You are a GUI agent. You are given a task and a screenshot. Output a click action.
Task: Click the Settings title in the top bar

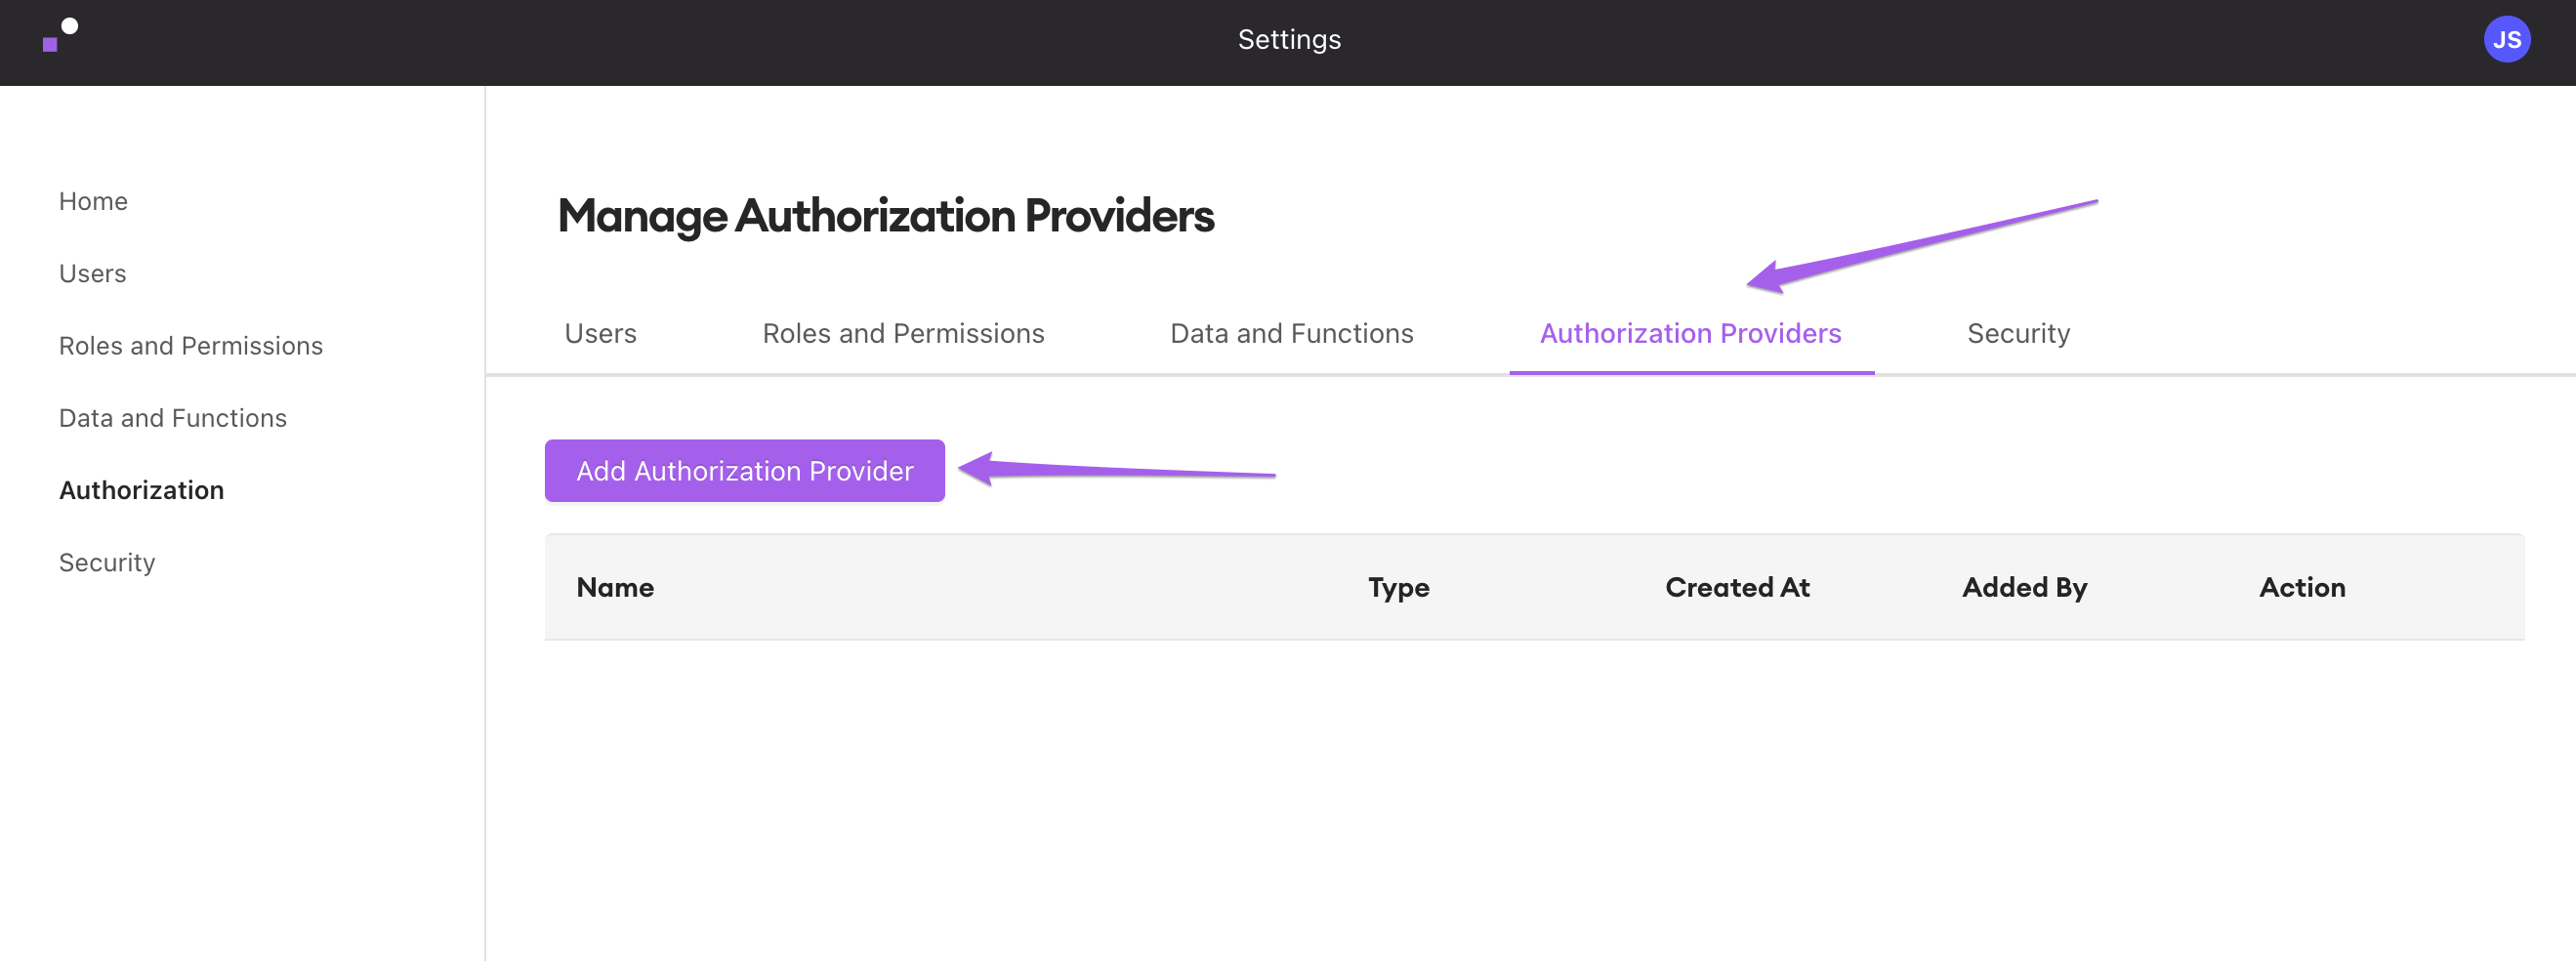pyautogui.click(x=1289, y=40)
